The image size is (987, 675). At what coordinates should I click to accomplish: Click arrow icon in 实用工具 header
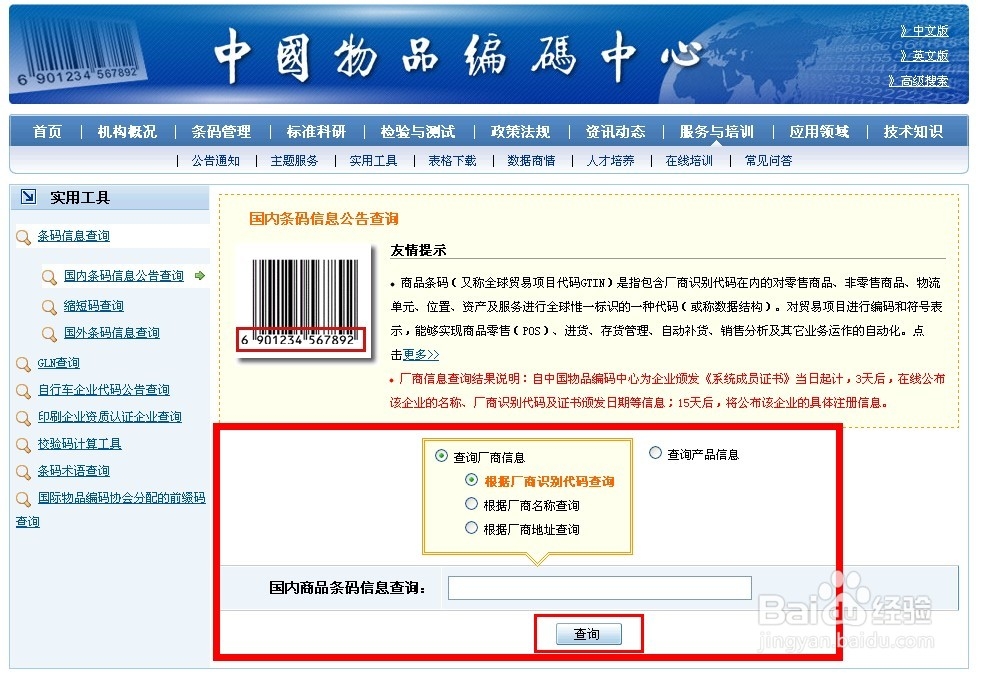[x=28, y=197]
